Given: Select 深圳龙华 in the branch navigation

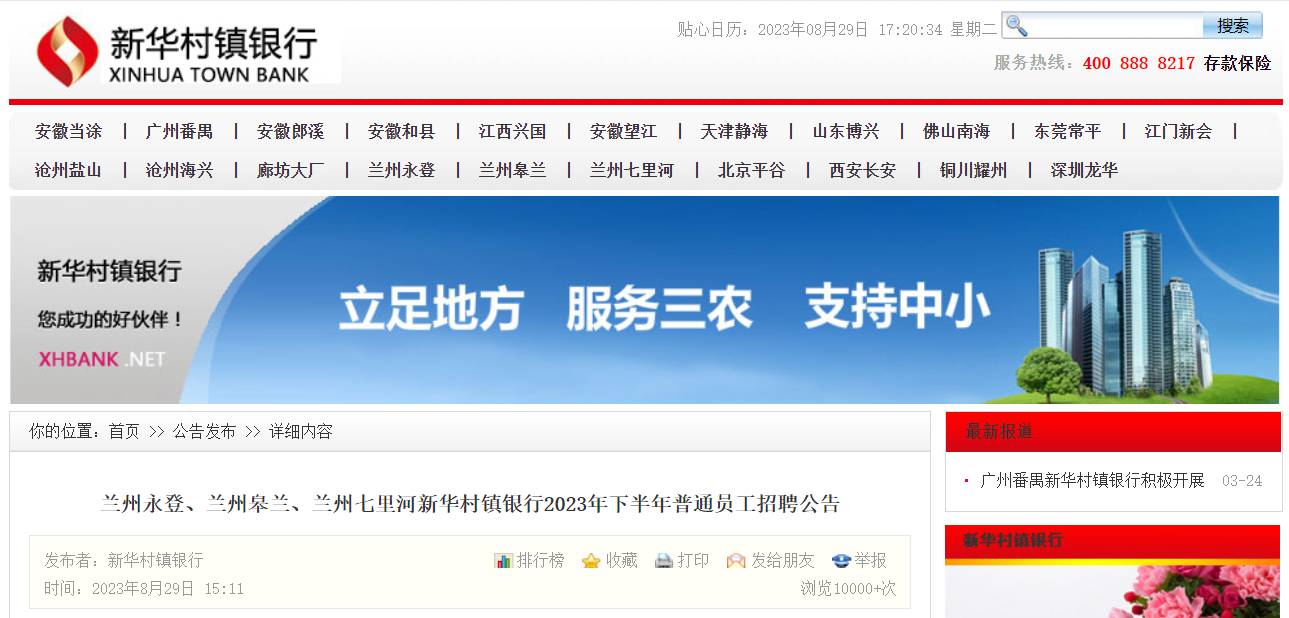Looking at the screenshot, I should point(1084,170).
